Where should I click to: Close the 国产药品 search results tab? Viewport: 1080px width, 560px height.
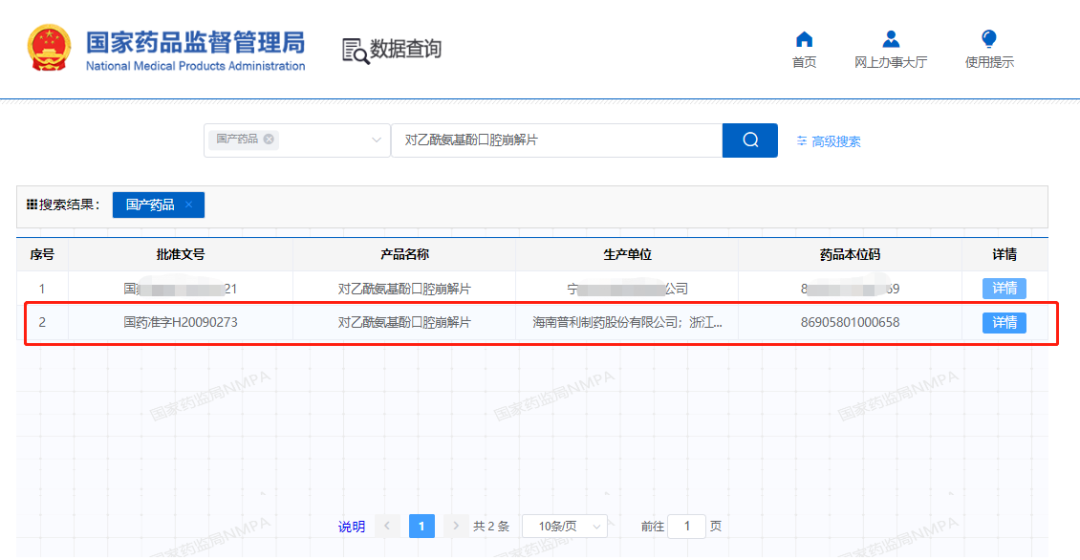coord(189,205)
